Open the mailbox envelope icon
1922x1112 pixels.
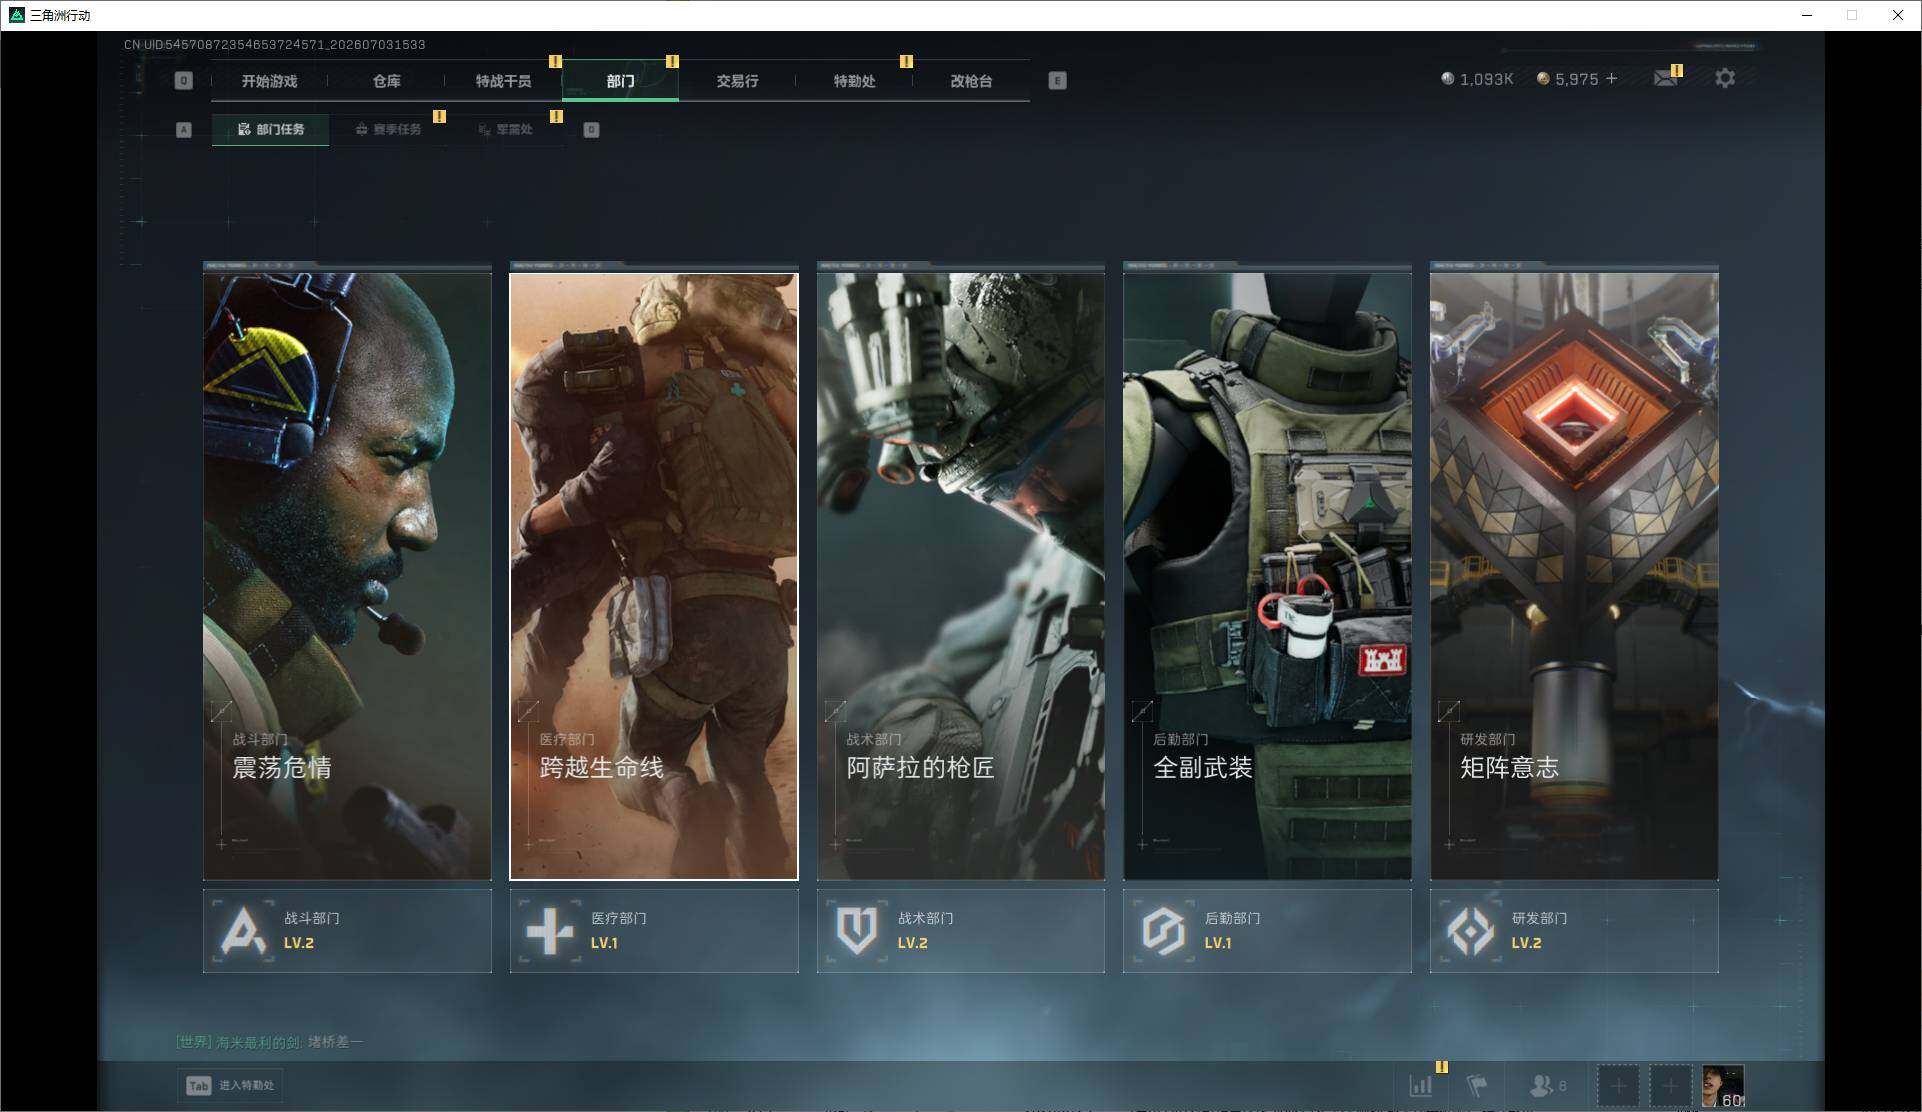(1665, 78)
